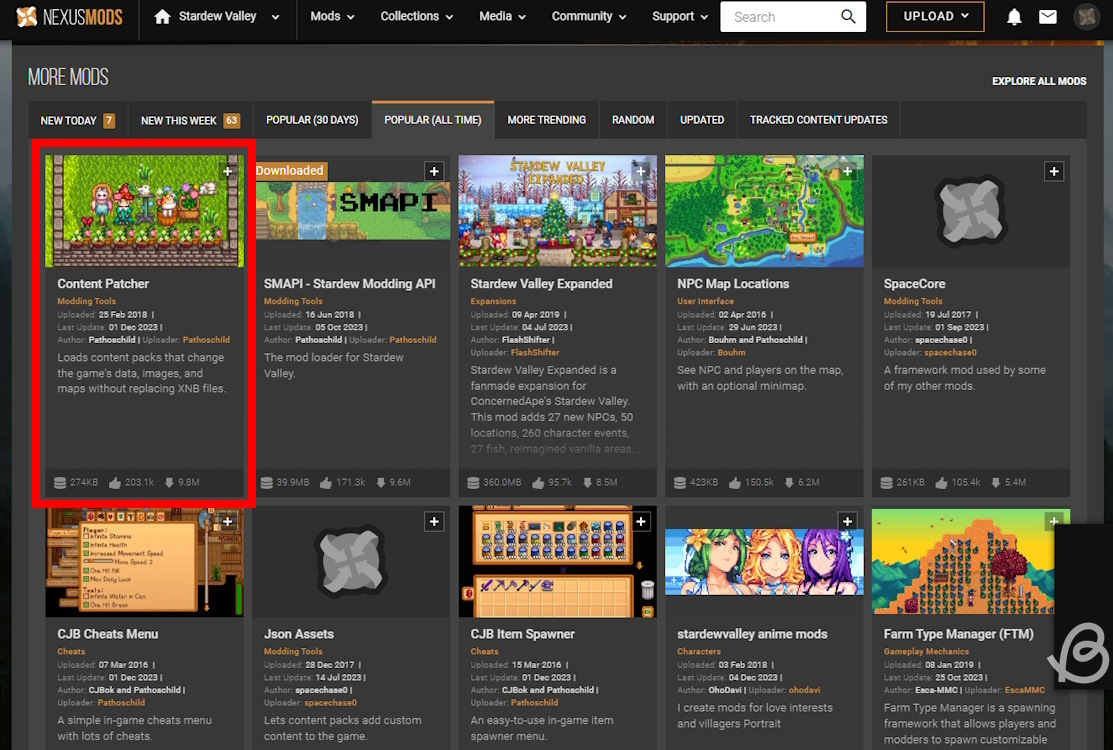Click your profile avatar icon

(x=1086, y=17)
